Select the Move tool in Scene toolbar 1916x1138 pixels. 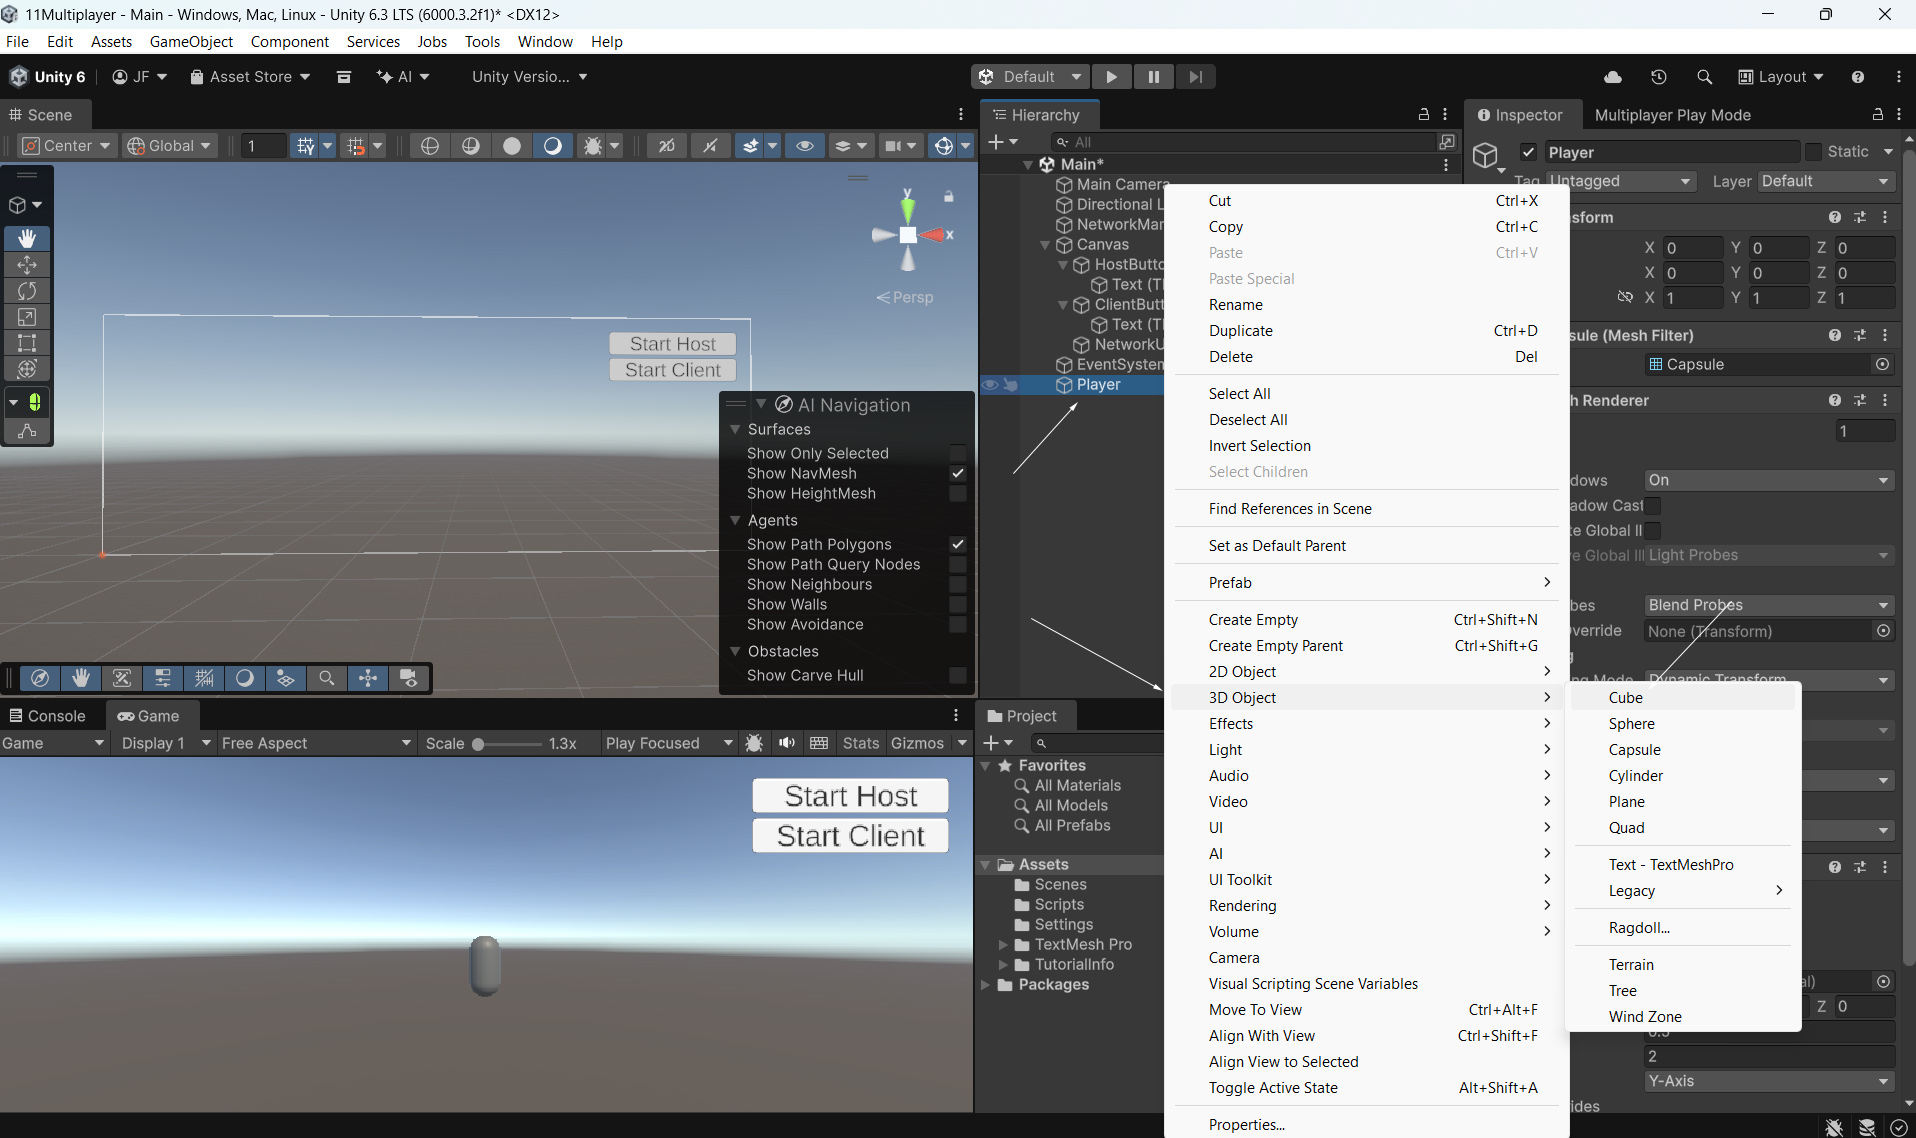[x=27, y=265]
